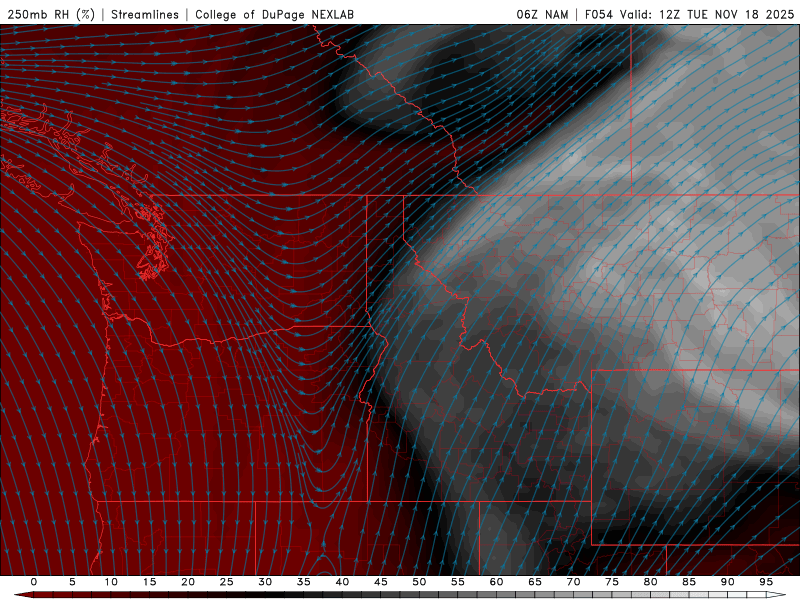Click the "06Z NAM" model run label
800x600 pixels.
542,14
